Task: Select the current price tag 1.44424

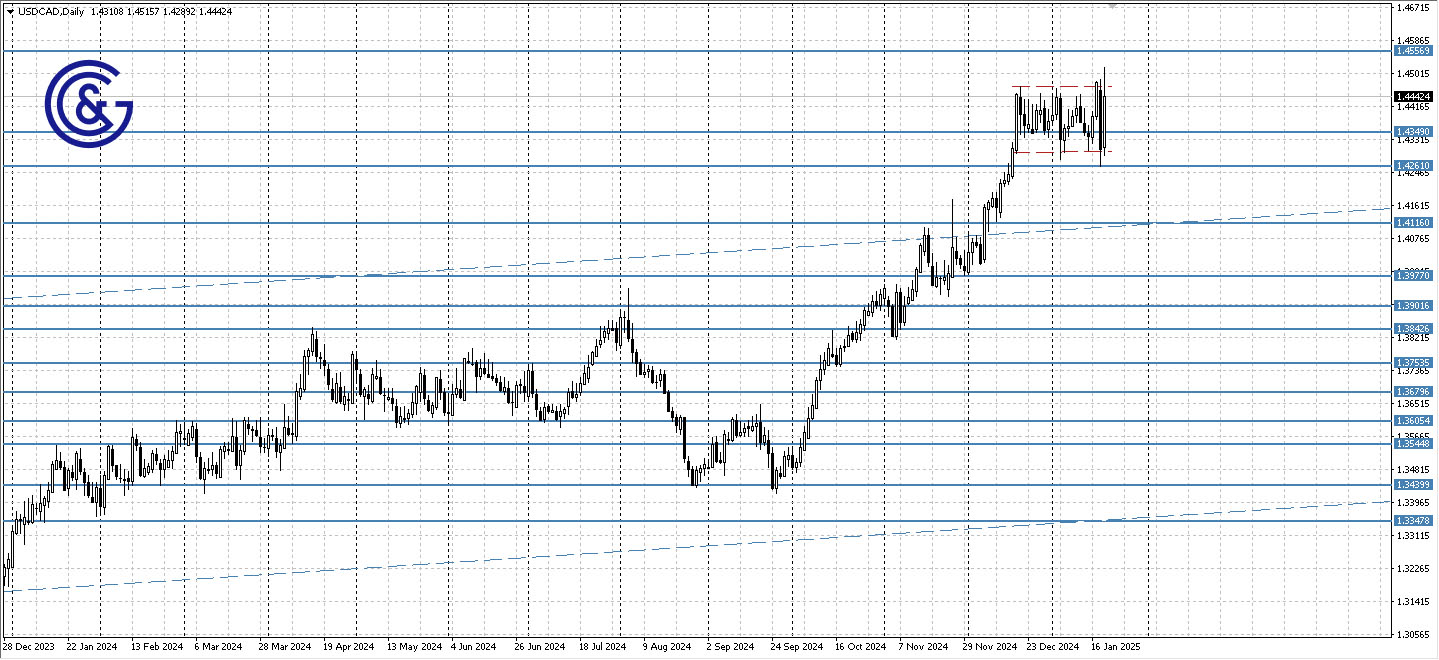Action: 1416,96
